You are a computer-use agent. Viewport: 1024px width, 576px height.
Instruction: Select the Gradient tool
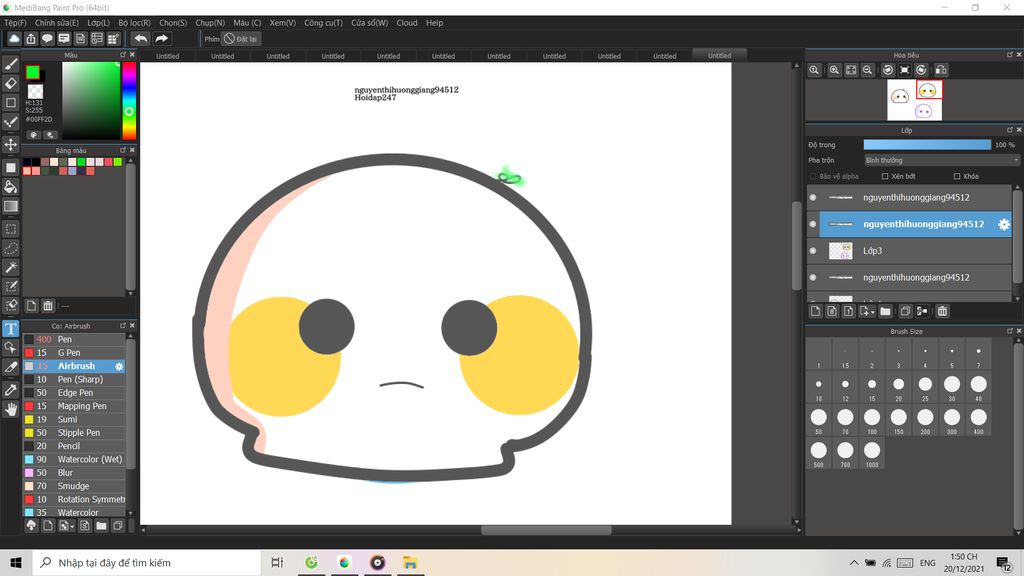click(11, 206)
